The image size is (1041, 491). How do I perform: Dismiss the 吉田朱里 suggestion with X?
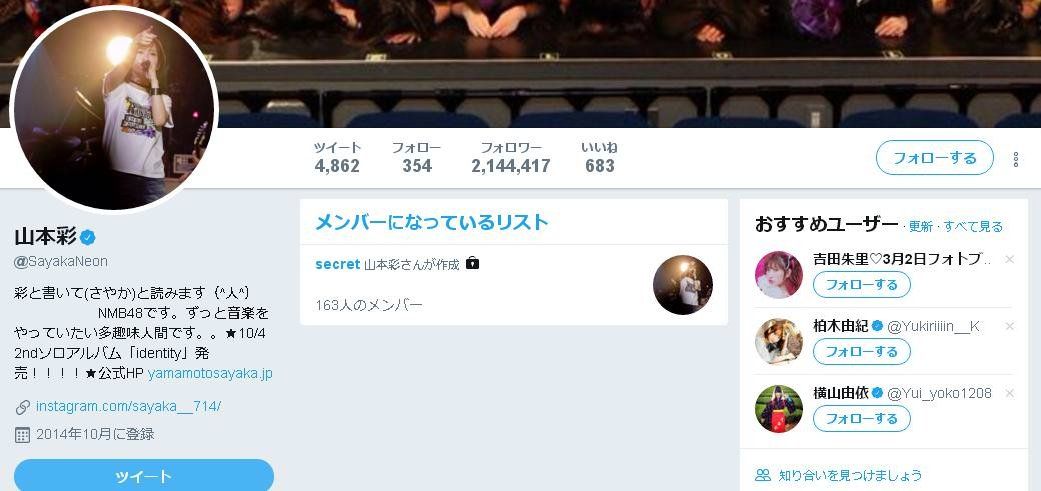[x=1010, y=259]
